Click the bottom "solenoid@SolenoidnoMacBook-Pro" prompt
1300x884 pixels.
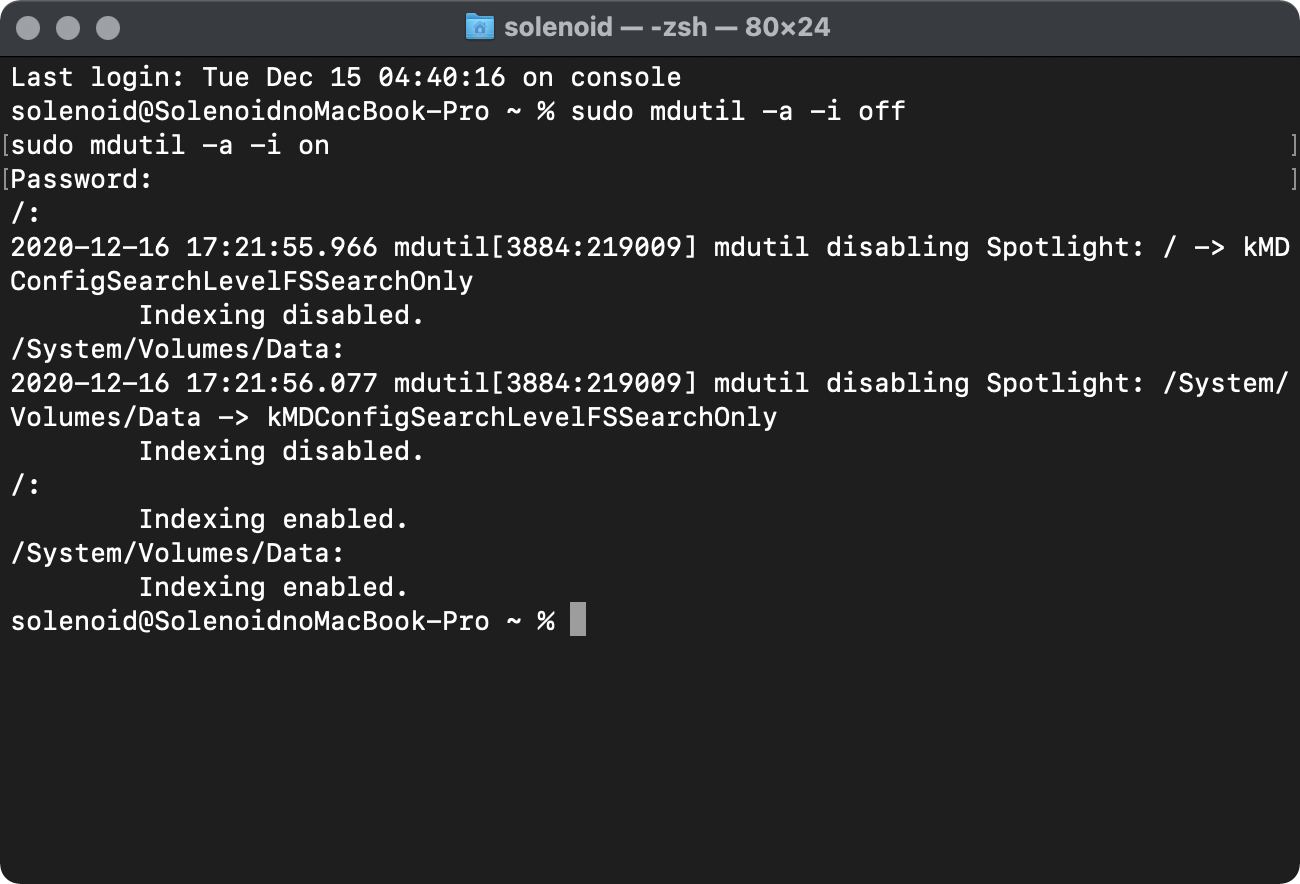pos(250,621)
